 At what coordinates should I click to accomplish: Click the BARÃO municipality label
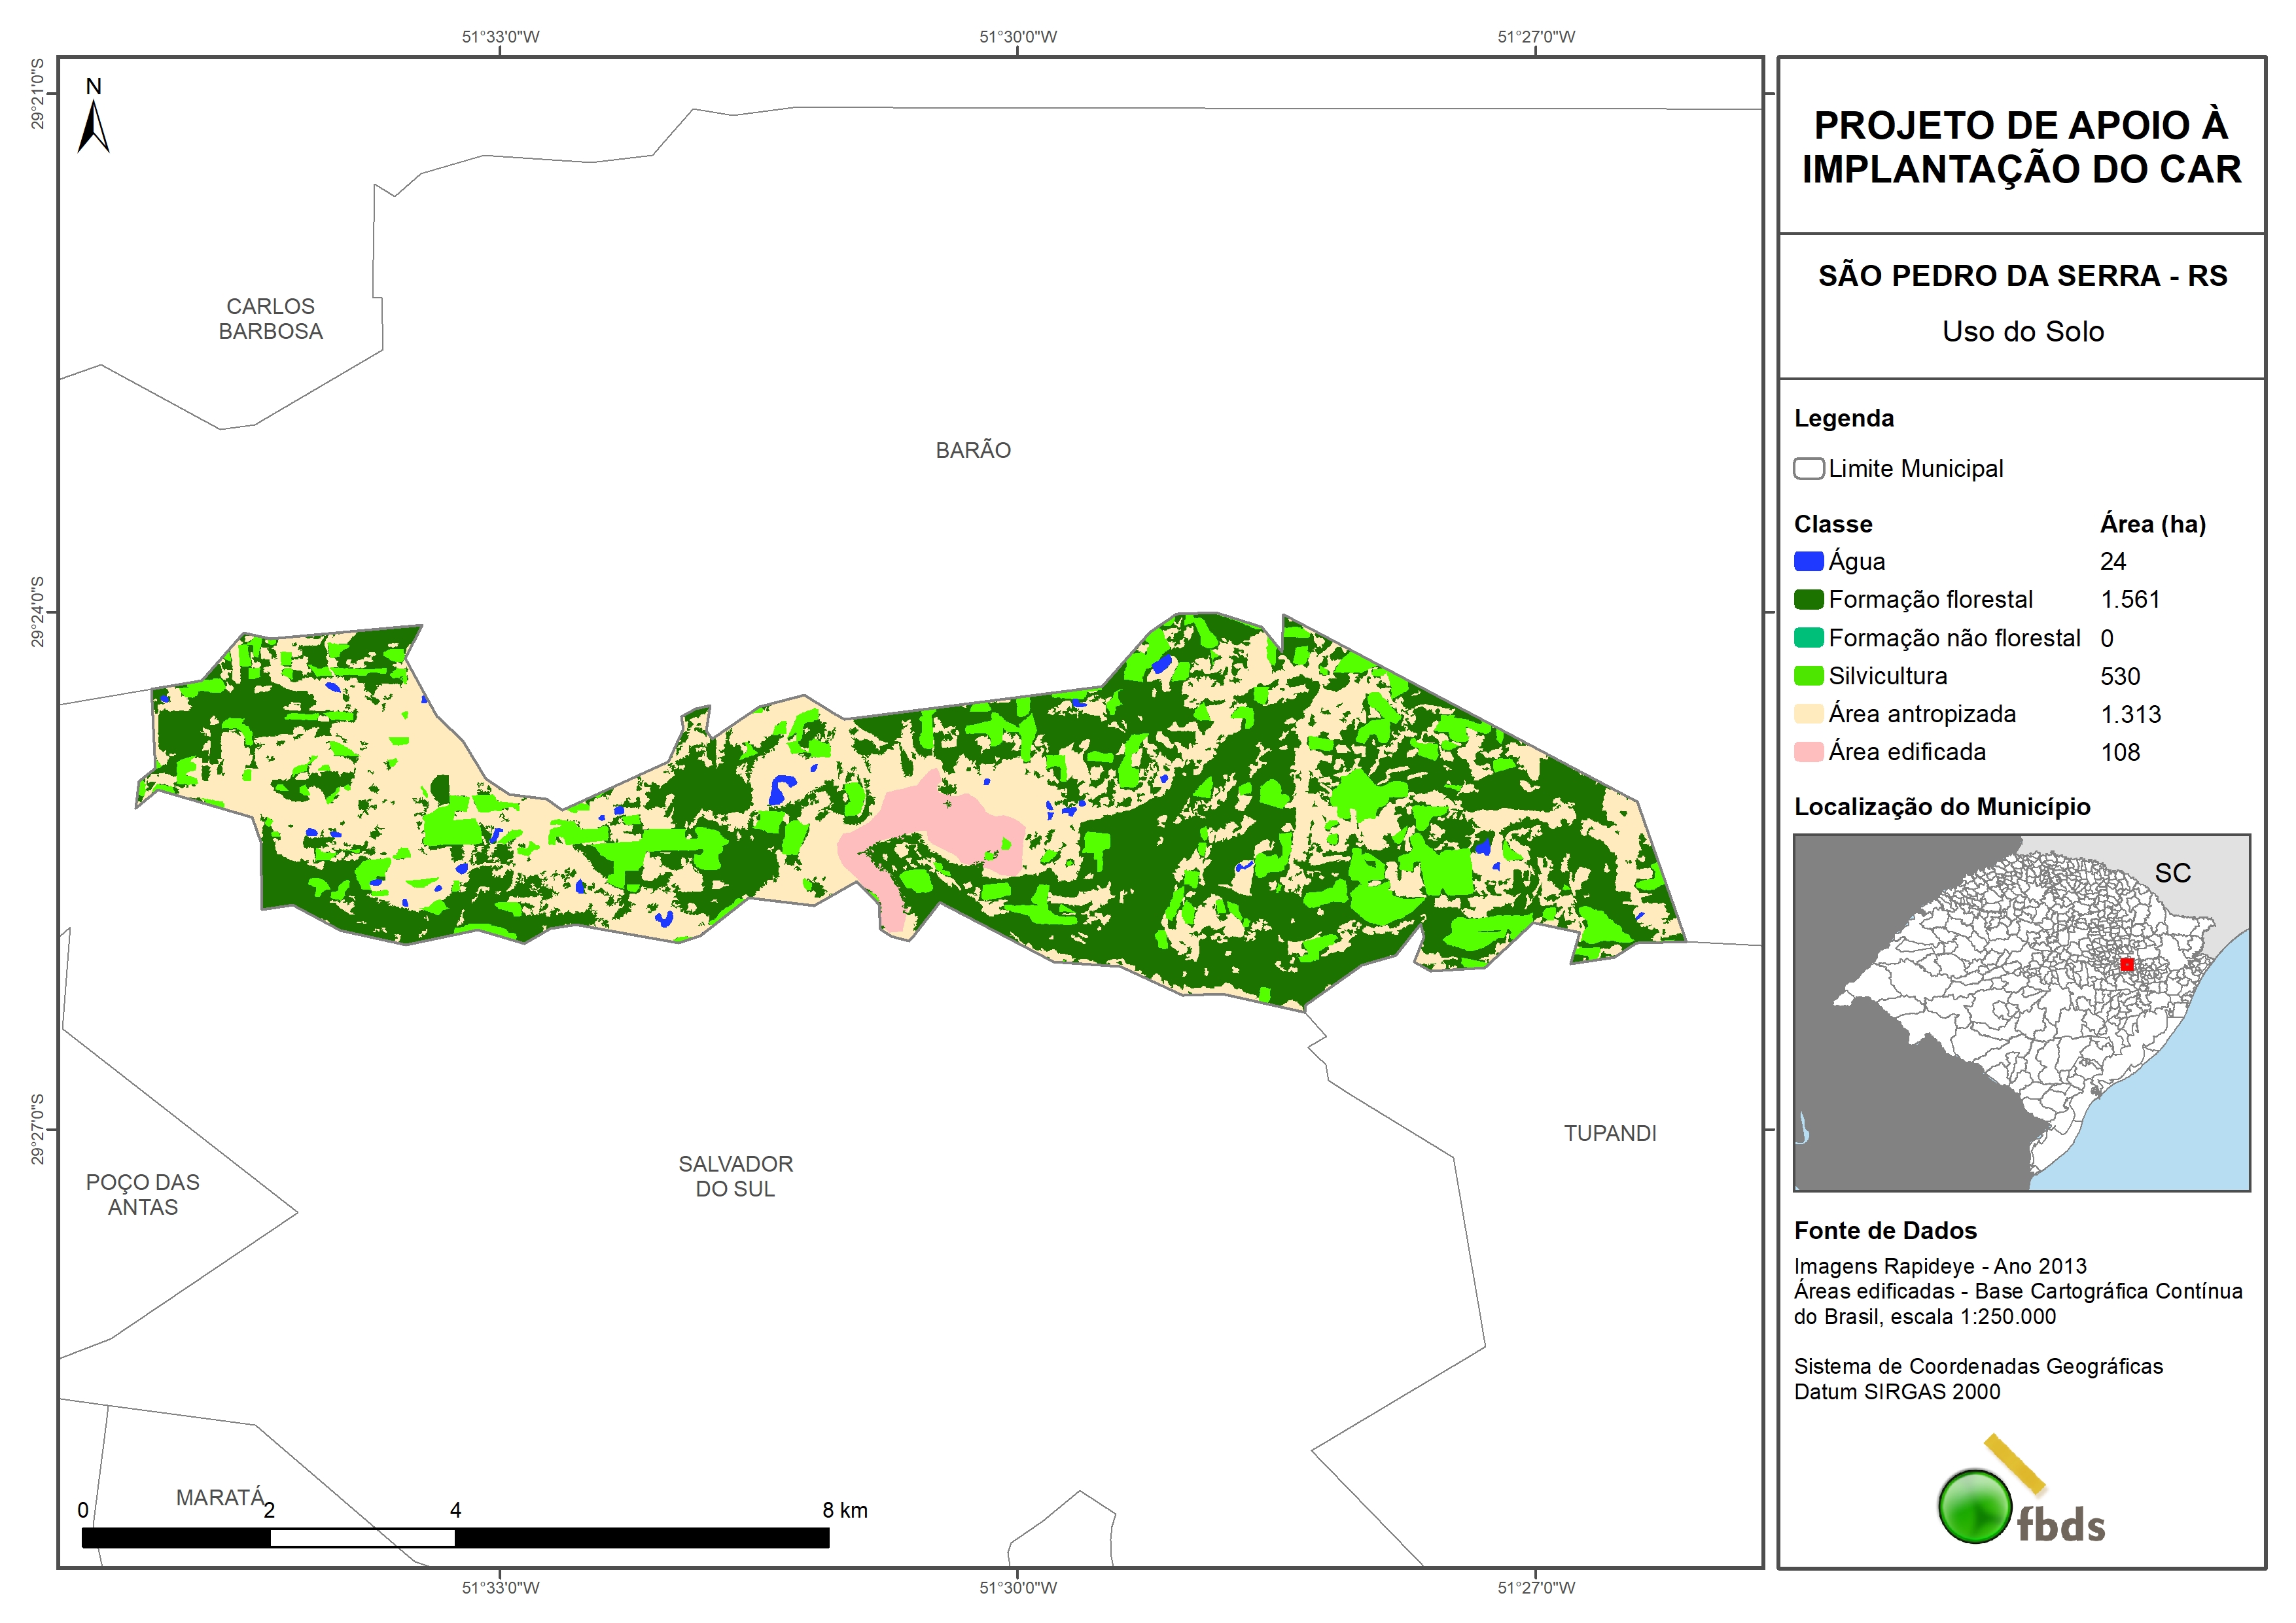[x=973, y=451]
